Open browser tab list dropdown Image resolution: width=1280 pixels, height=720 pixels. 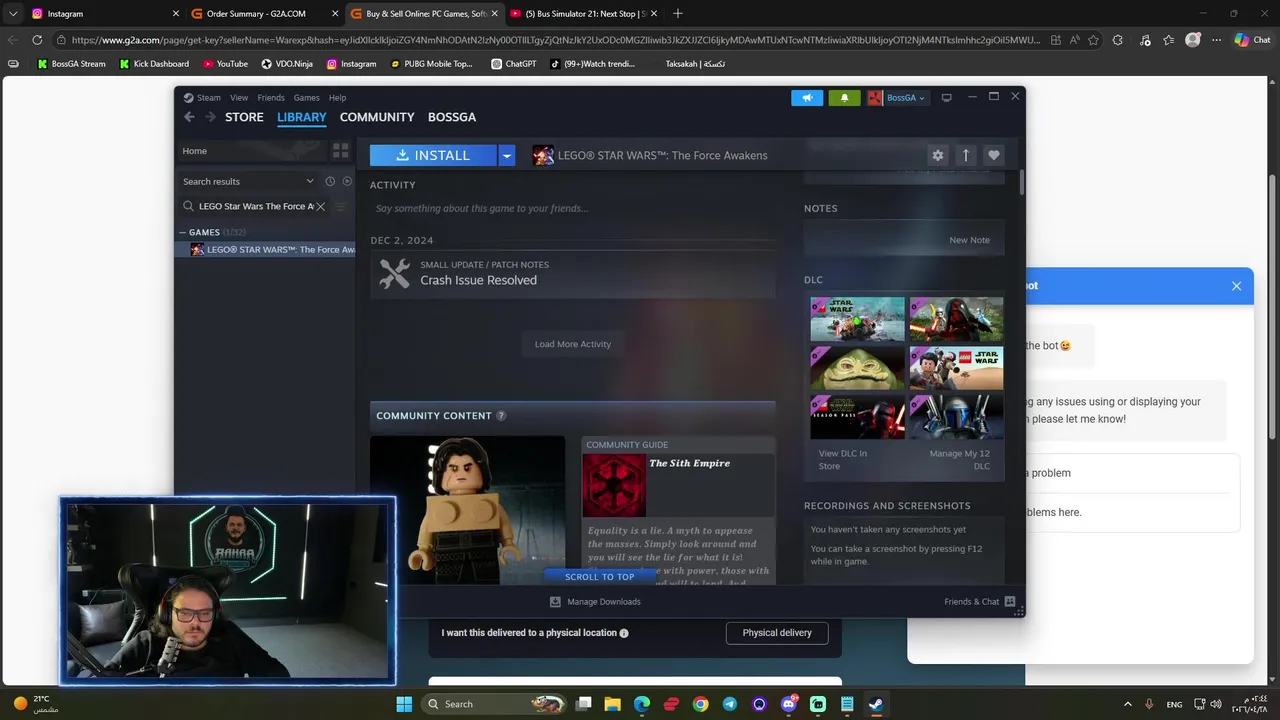(x=13, y=14)
